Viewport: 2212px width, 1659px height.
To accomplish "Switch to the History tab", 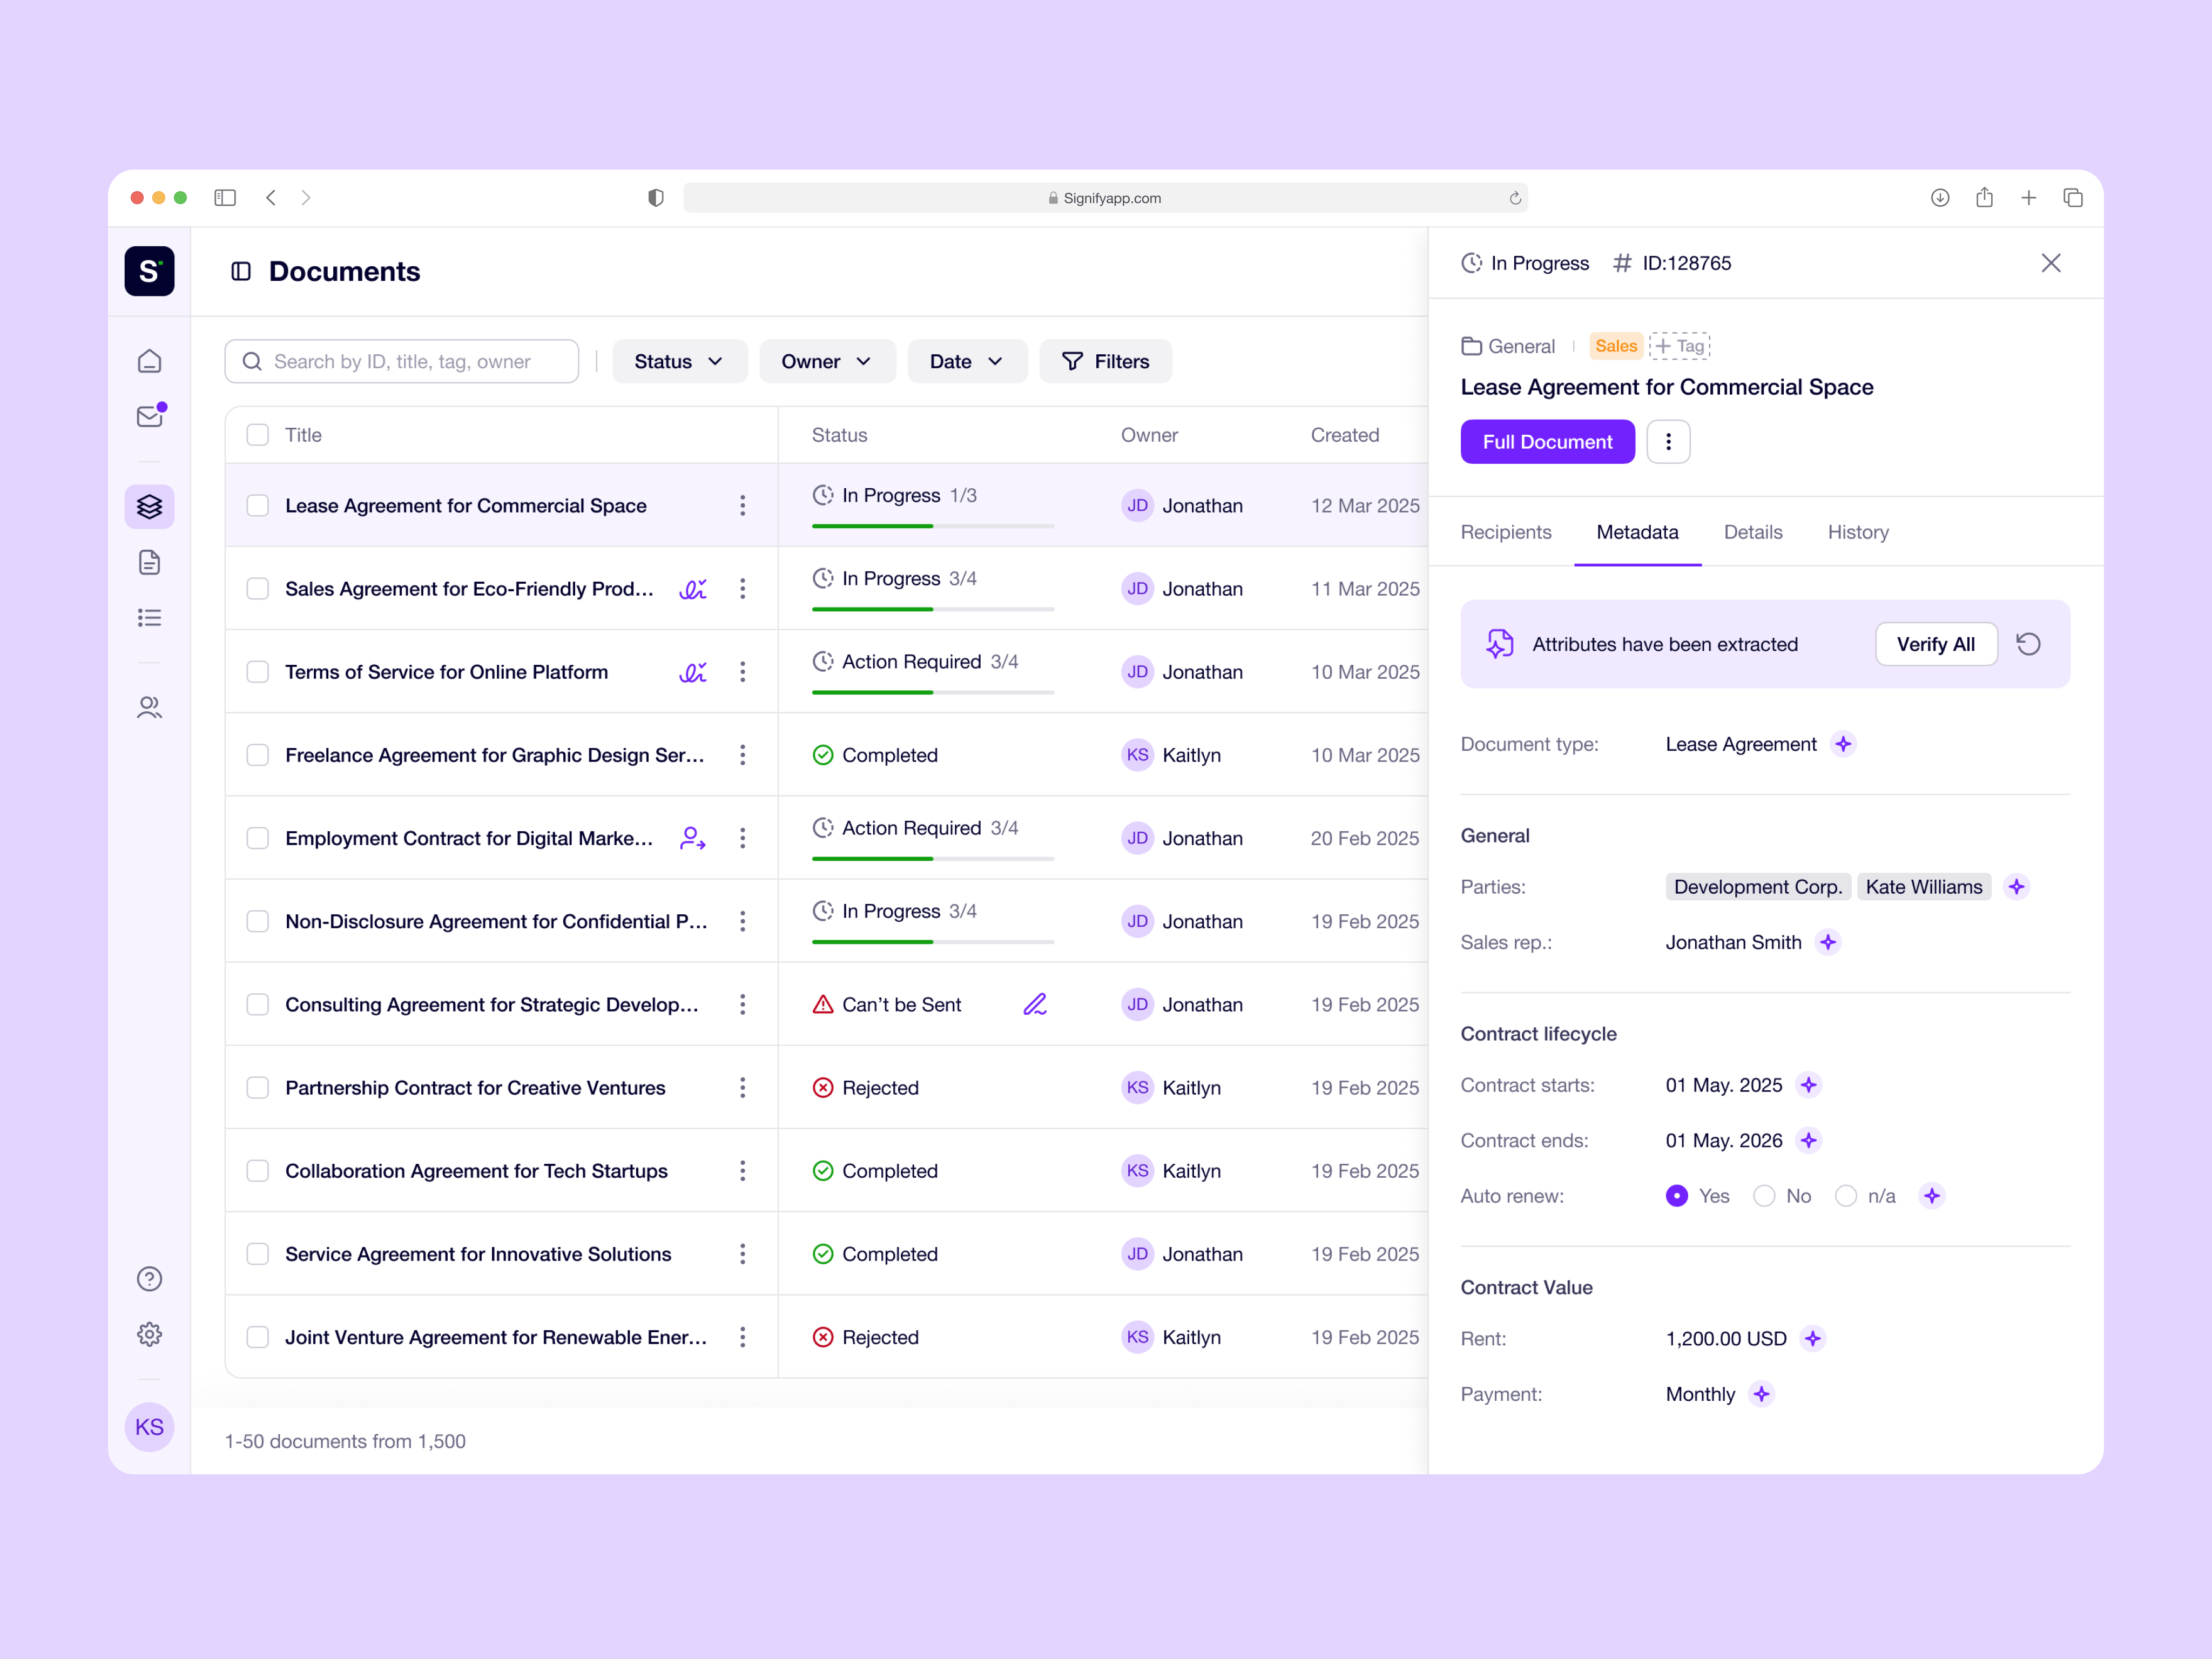I will pos(1858,532).
